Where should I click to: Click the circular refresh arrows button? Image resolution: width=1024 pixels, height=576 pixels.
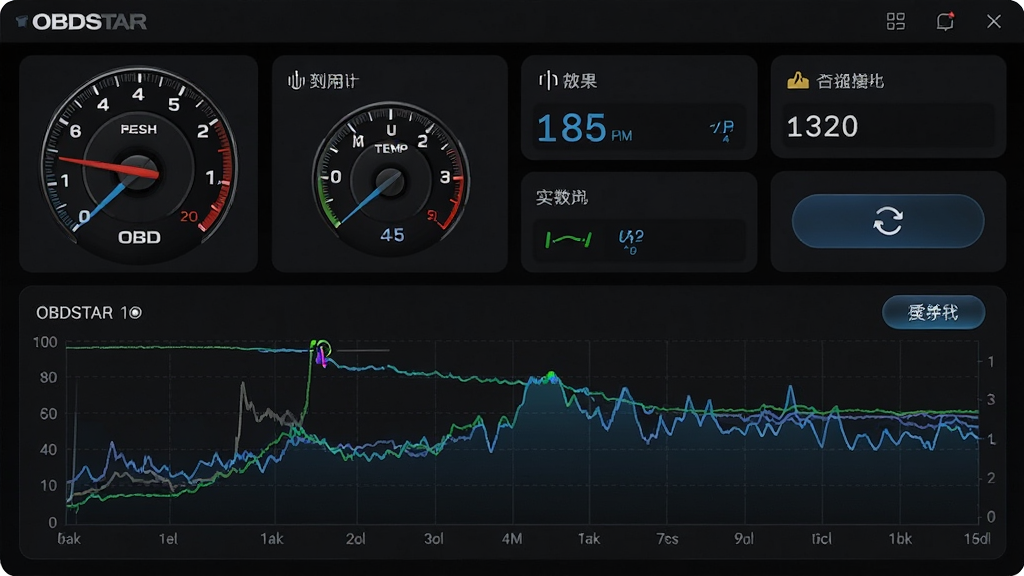888,221
